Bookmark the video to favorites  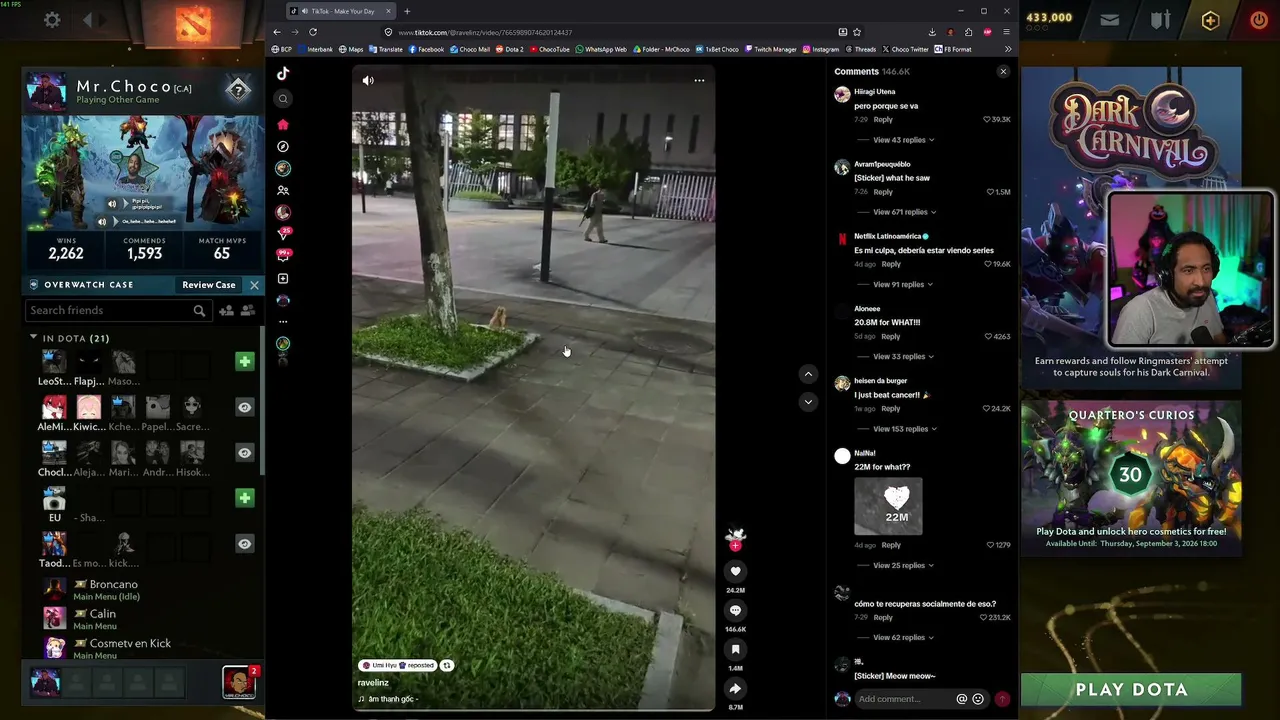tap(735, 649)
